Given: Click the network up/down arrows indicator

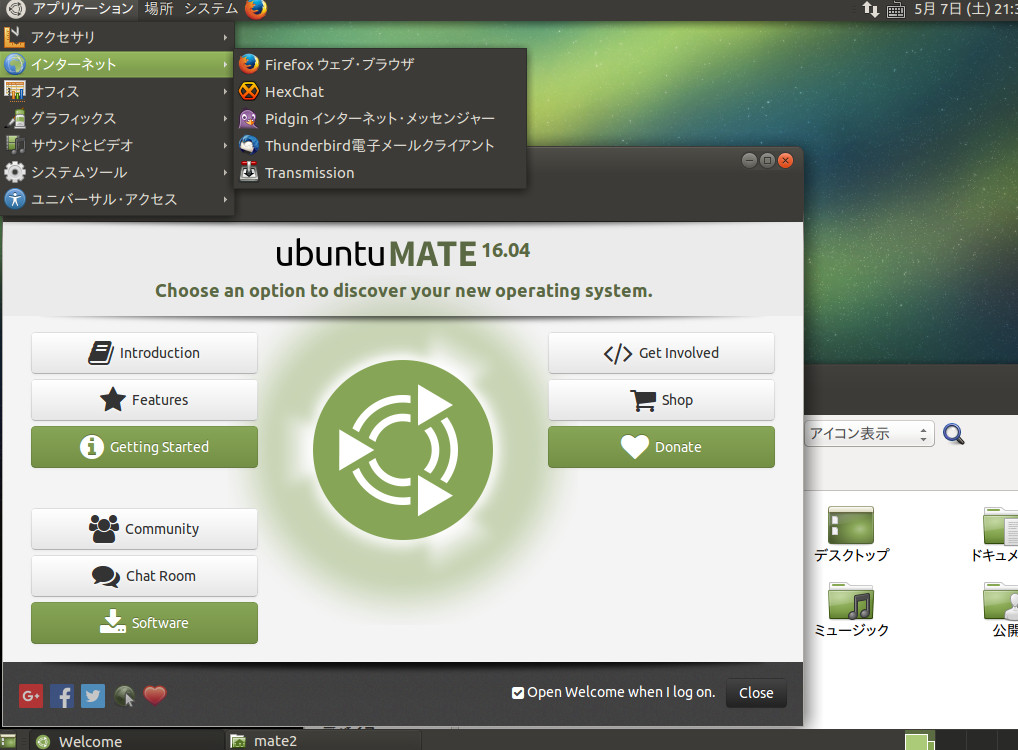Looking at the screenshot, I should pyautogui.click(x=870, y=9).
